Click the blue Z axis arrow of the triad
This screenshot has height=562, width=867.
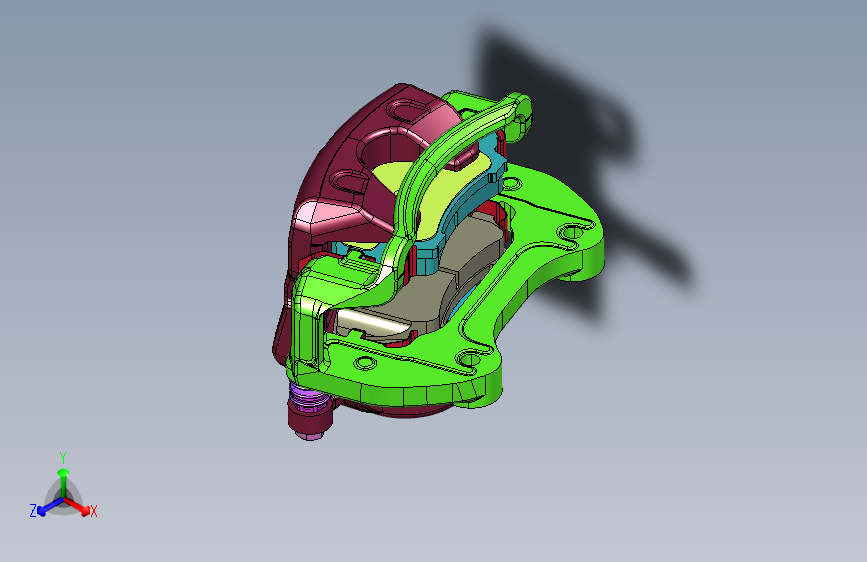click(50, 507)
